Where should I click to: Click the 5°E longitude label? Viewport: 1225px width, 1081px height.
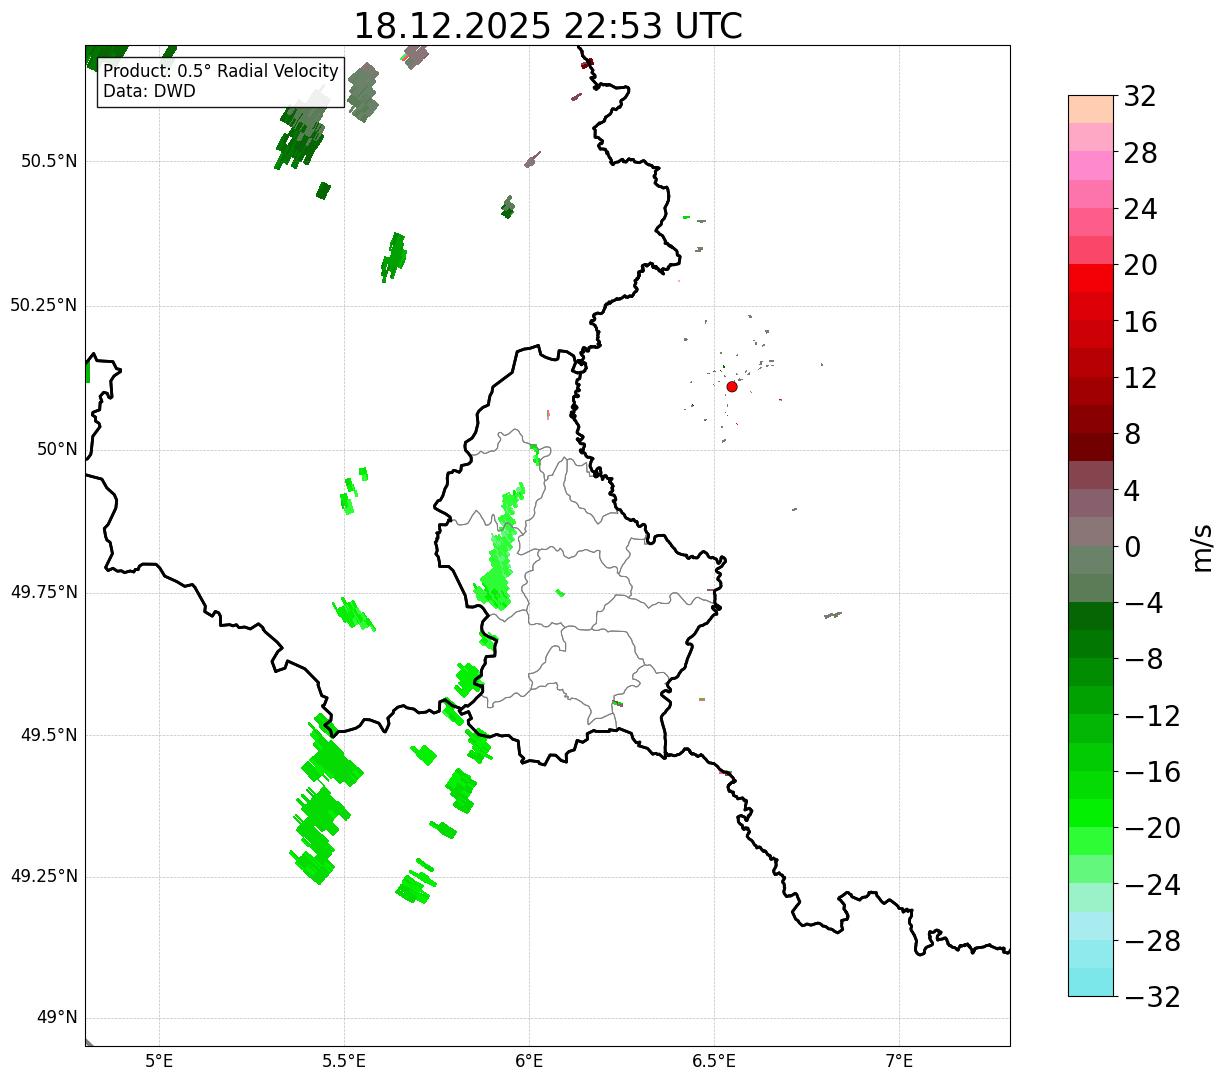tap(159, 1061)
